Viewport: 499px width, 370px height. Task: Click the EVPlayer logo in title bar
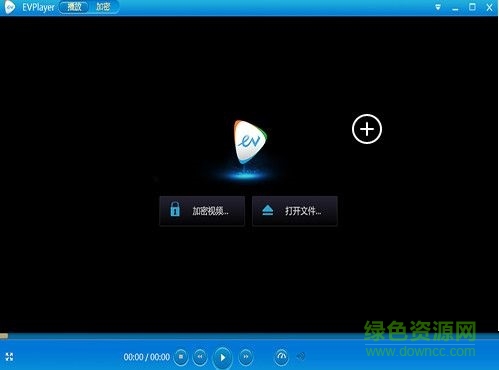(x=9, y=7)
